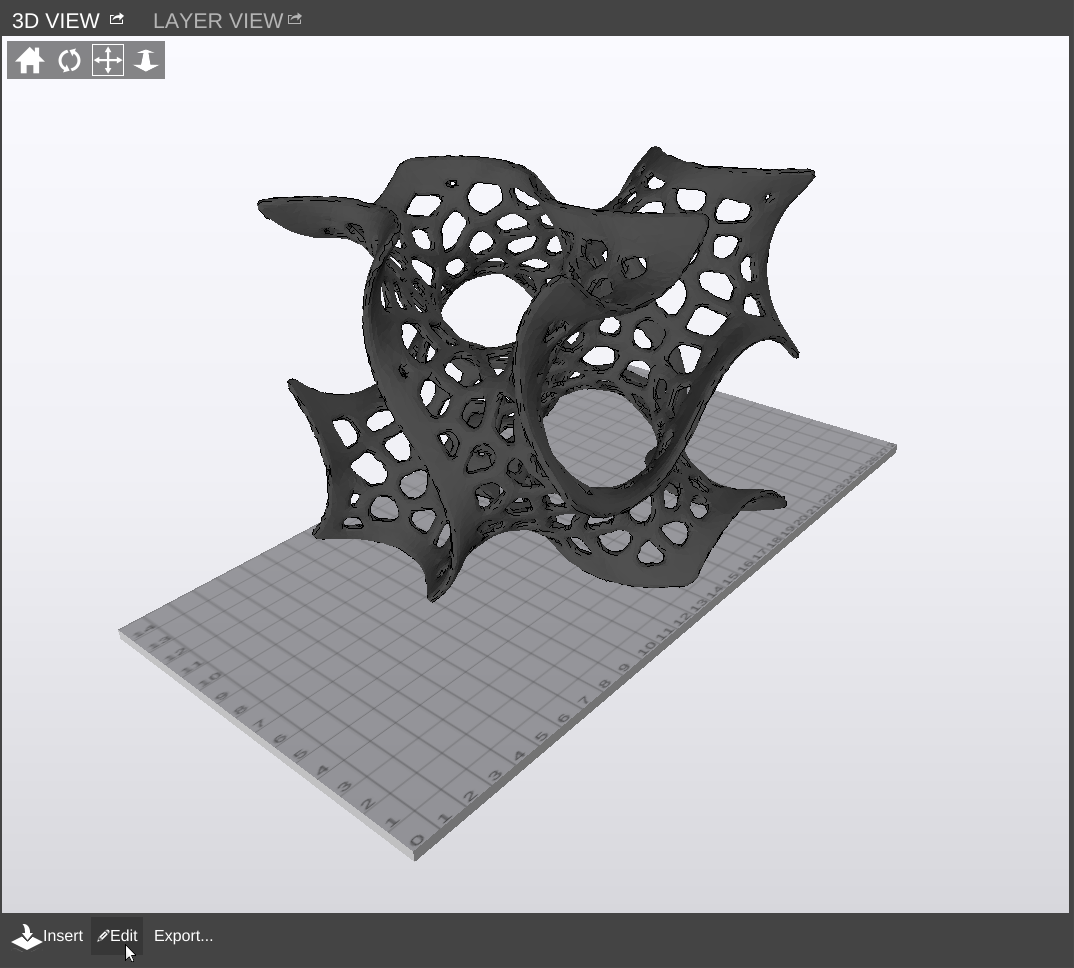Reset camera with the Home view icon
The height and width of the screenshot is (968, 1074).
[x=30, y=61]
